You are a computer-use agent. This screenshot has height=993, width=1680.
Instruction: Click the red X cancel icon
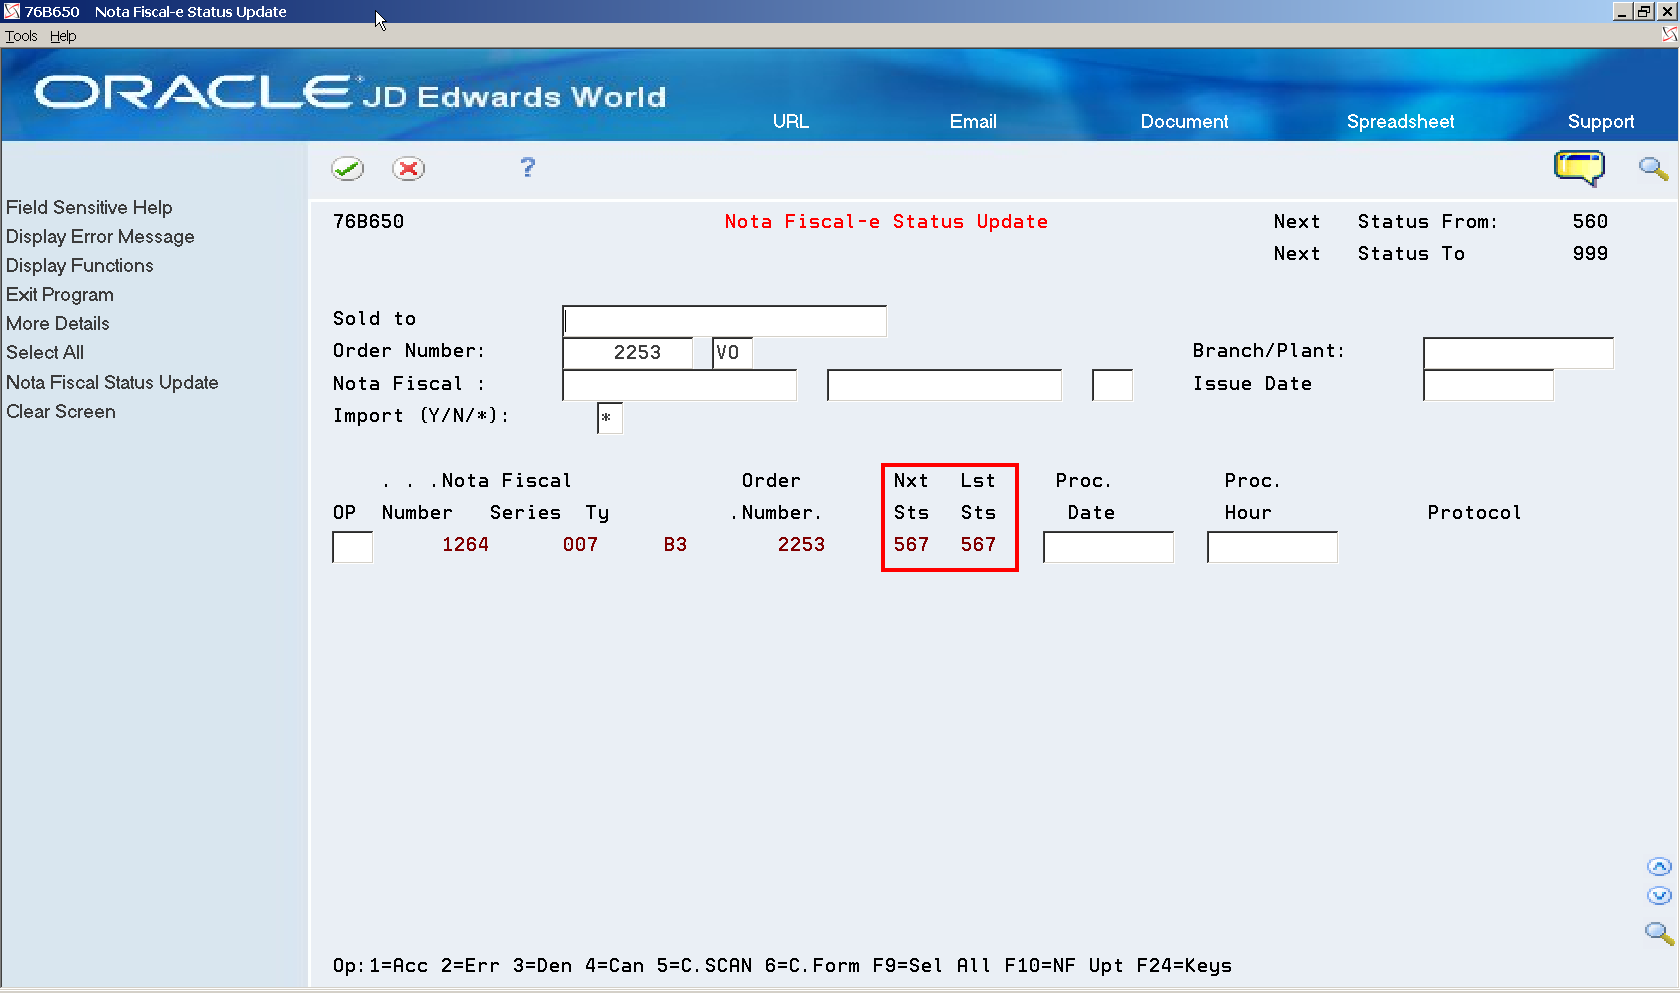pyautogui.click(x=408, y=168)
